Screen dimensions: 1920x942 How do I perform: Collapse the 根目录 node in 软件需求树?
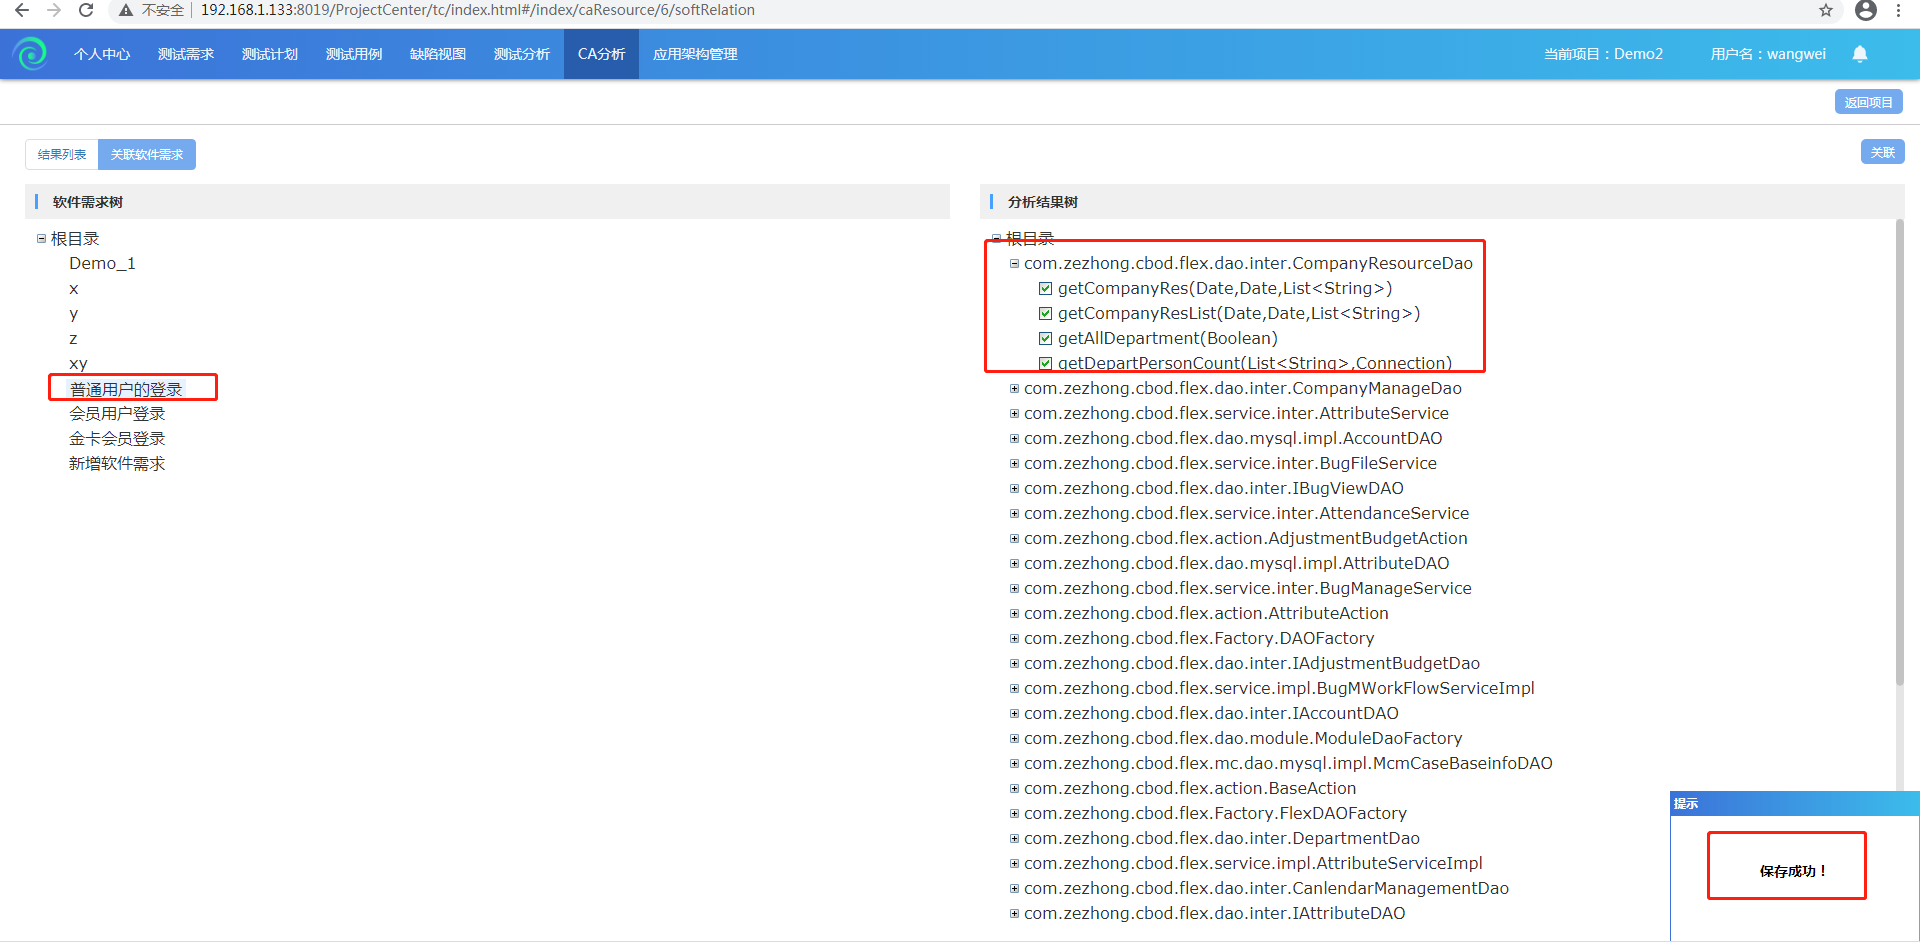[41, 239]
